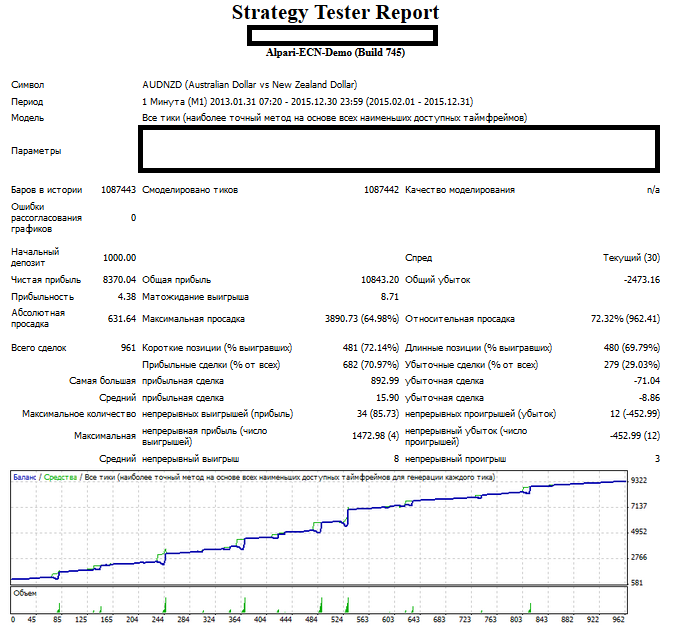Click x-axis trade number 85

tap(57, 620)
